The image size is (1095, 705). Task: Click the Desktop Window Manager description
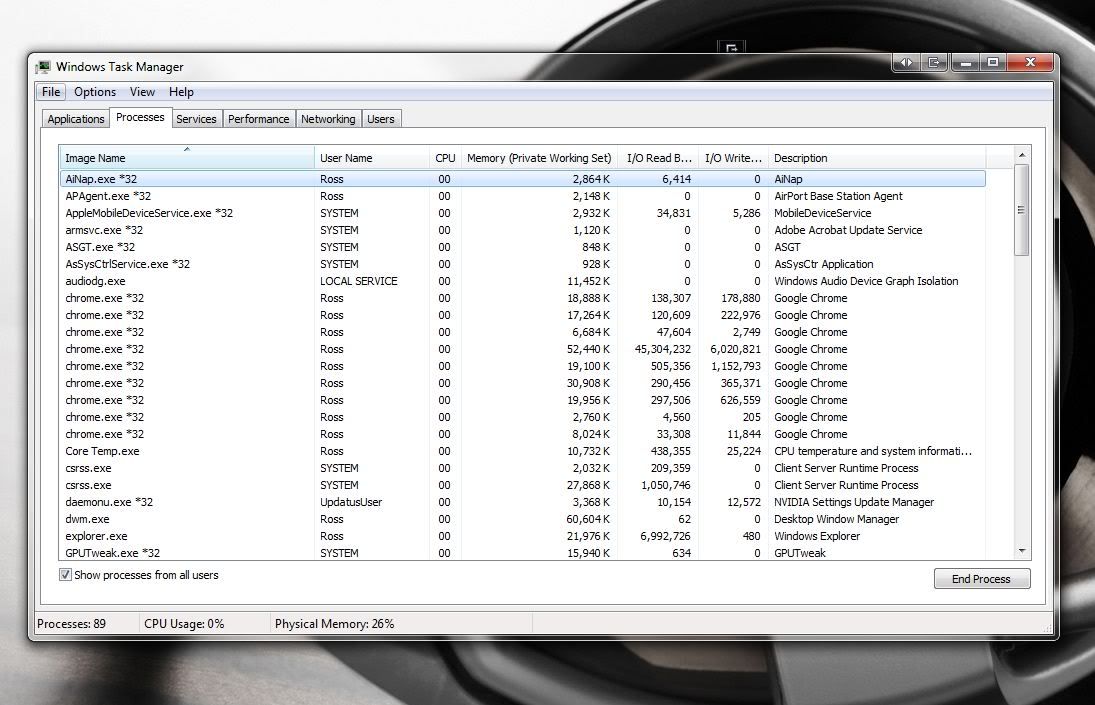tap(836, 519)
